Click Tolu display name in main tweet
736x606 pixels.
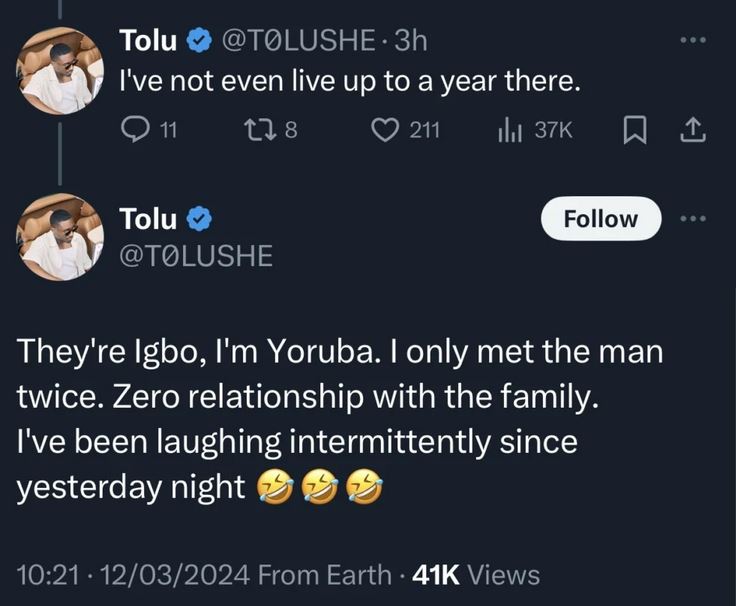point(148,218)
